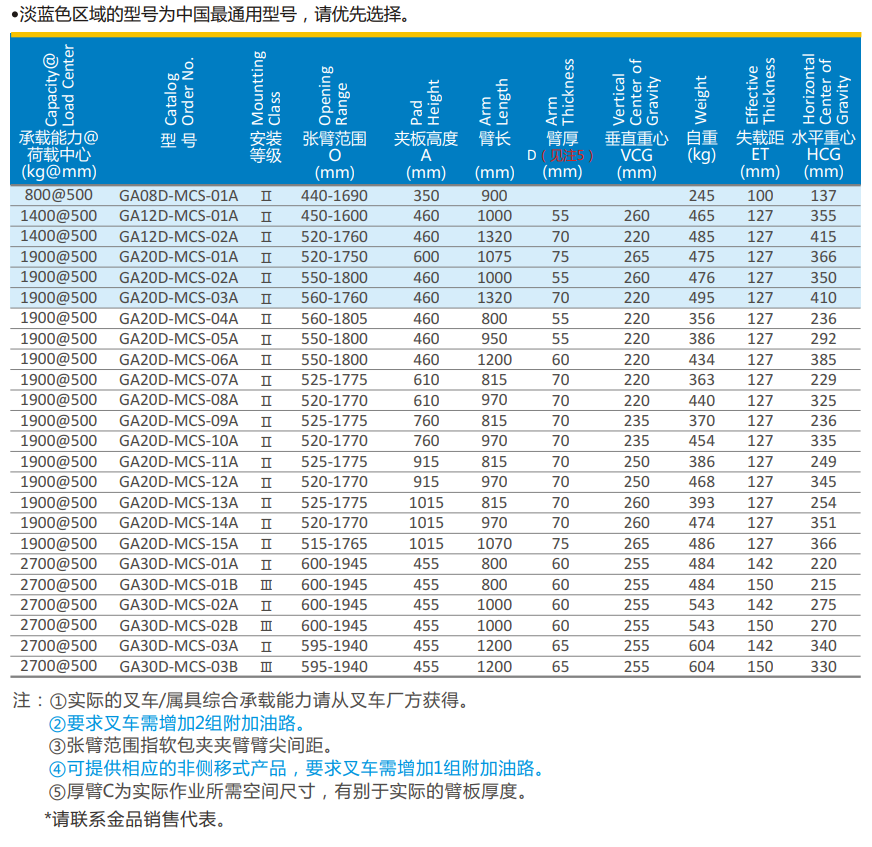Click model GA20D-MCS-14A
Screen dimensions: 872x847
pos(179,523)
